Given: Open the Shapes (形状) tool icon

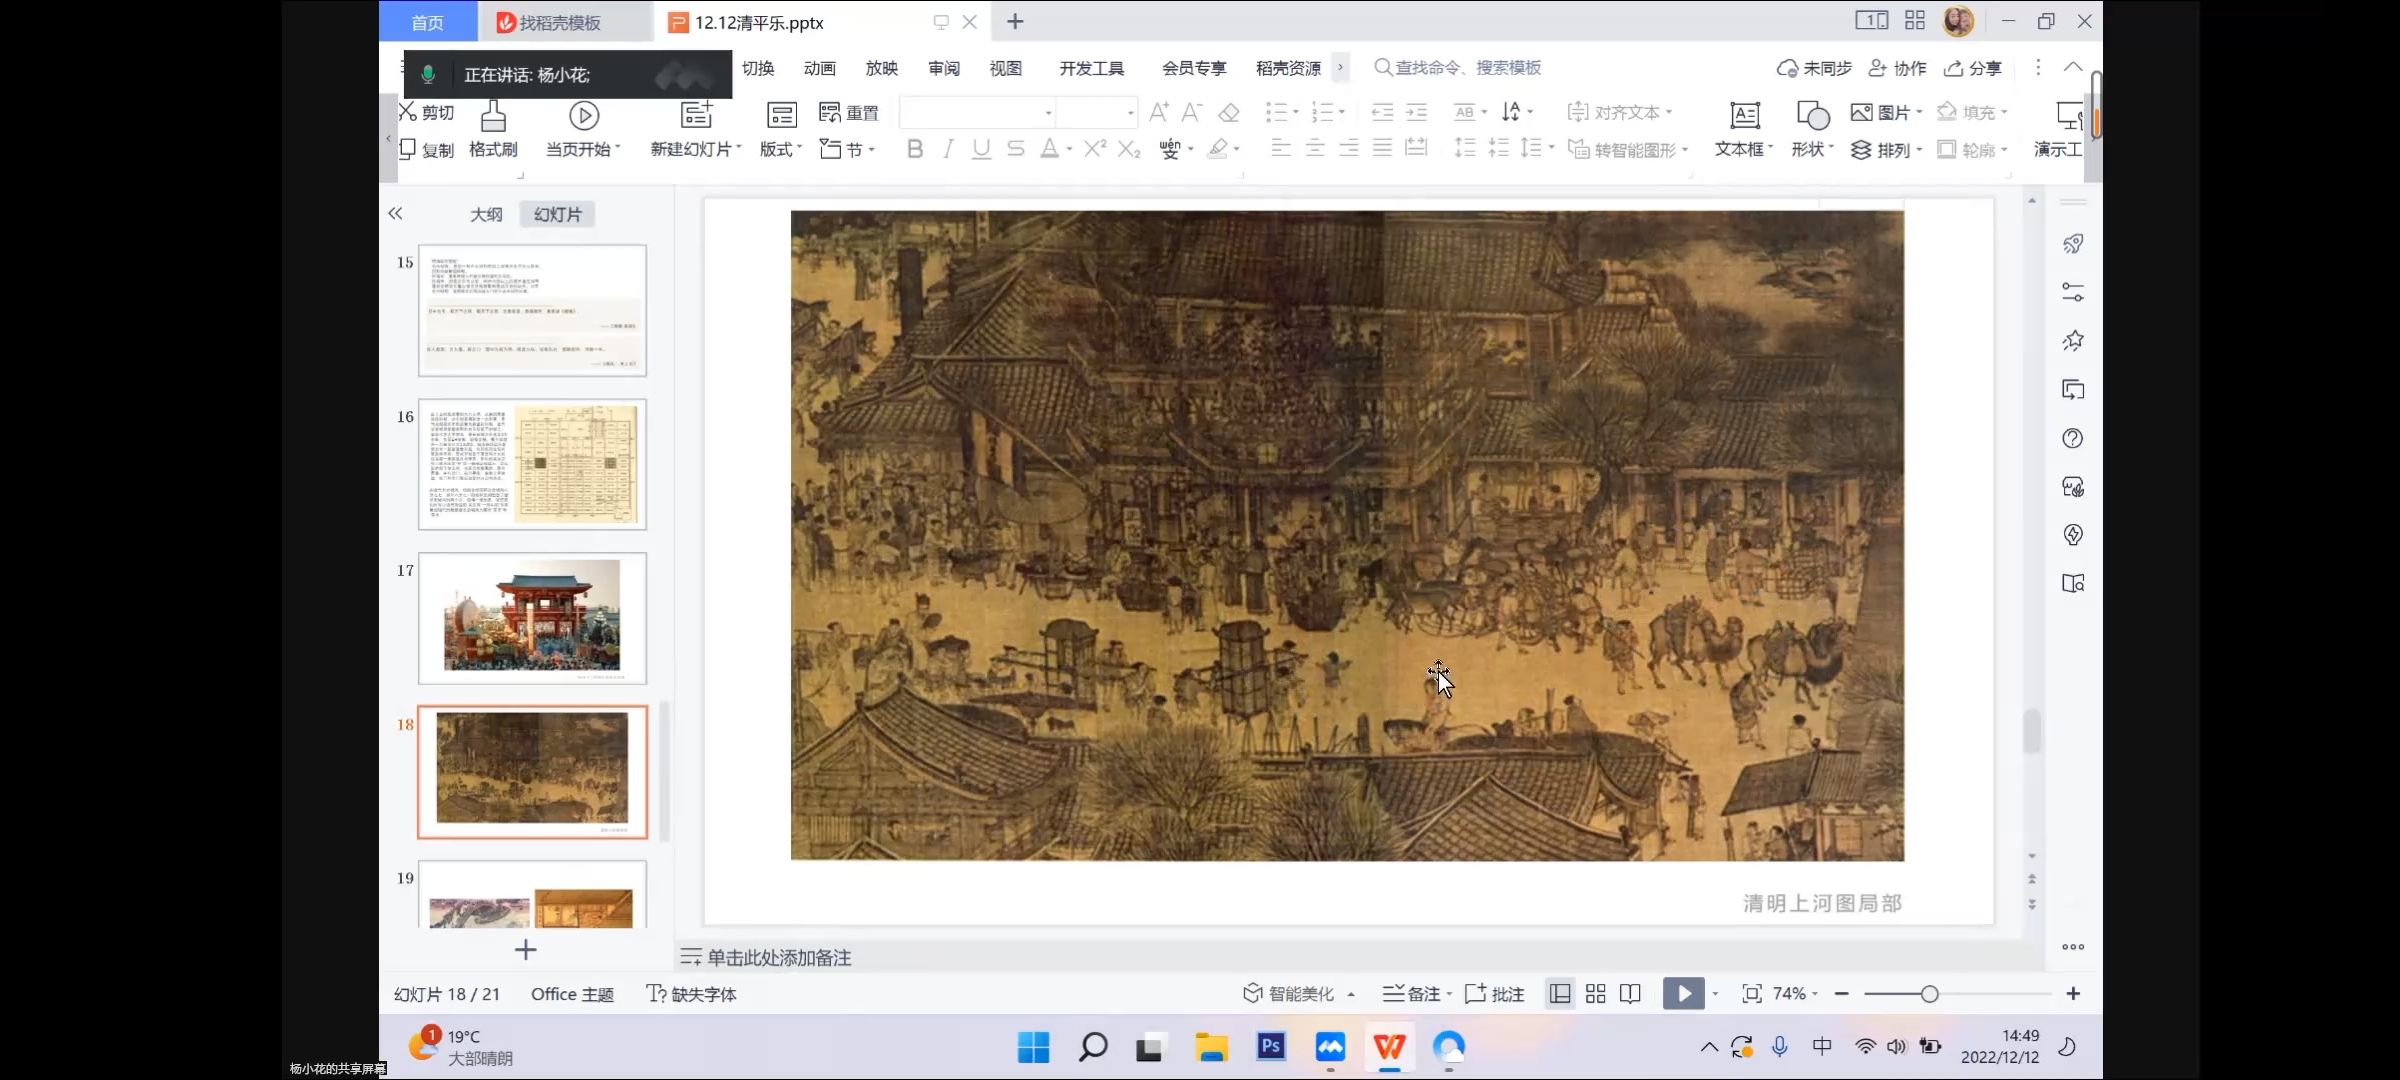Looking at the screenshot, I should tap(1812, 115).
